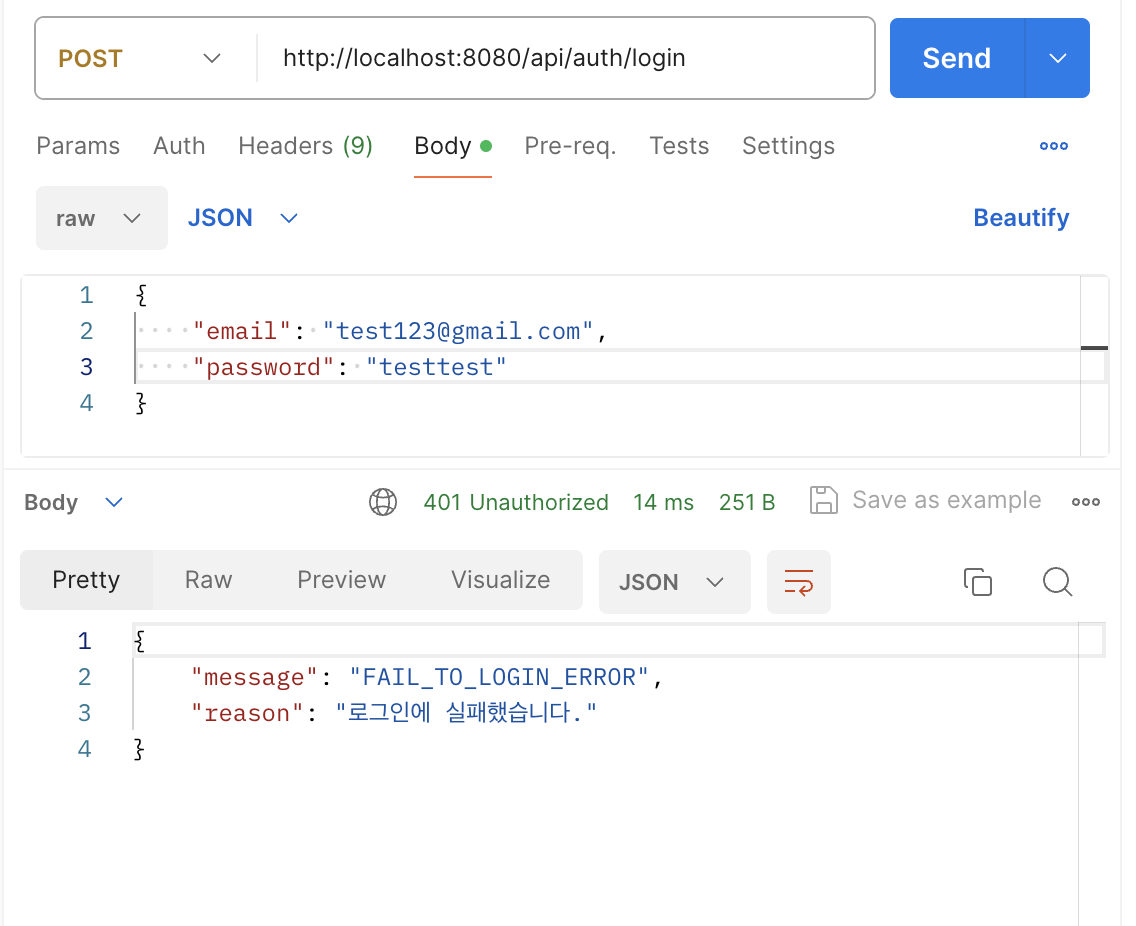Screen dimensions: 1136x926
Task: Expand the response Body chevron dropdown
Action: (x=114, y=502)
